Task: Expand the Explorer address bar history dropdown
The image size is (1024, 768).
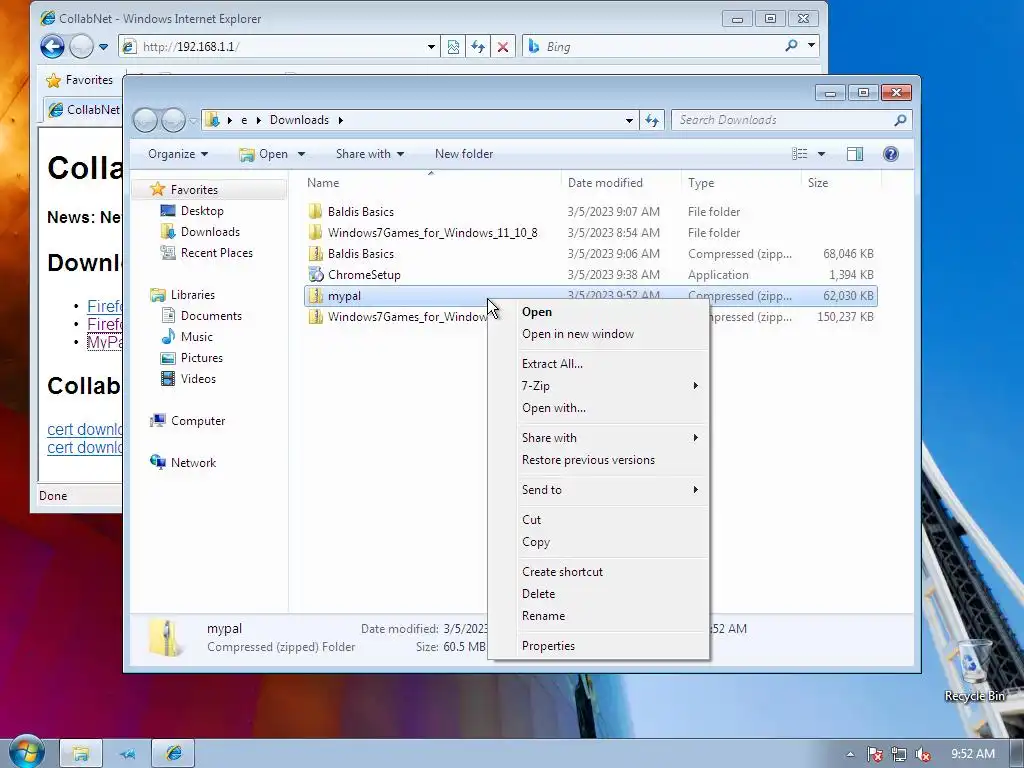Action: [629, 120]
